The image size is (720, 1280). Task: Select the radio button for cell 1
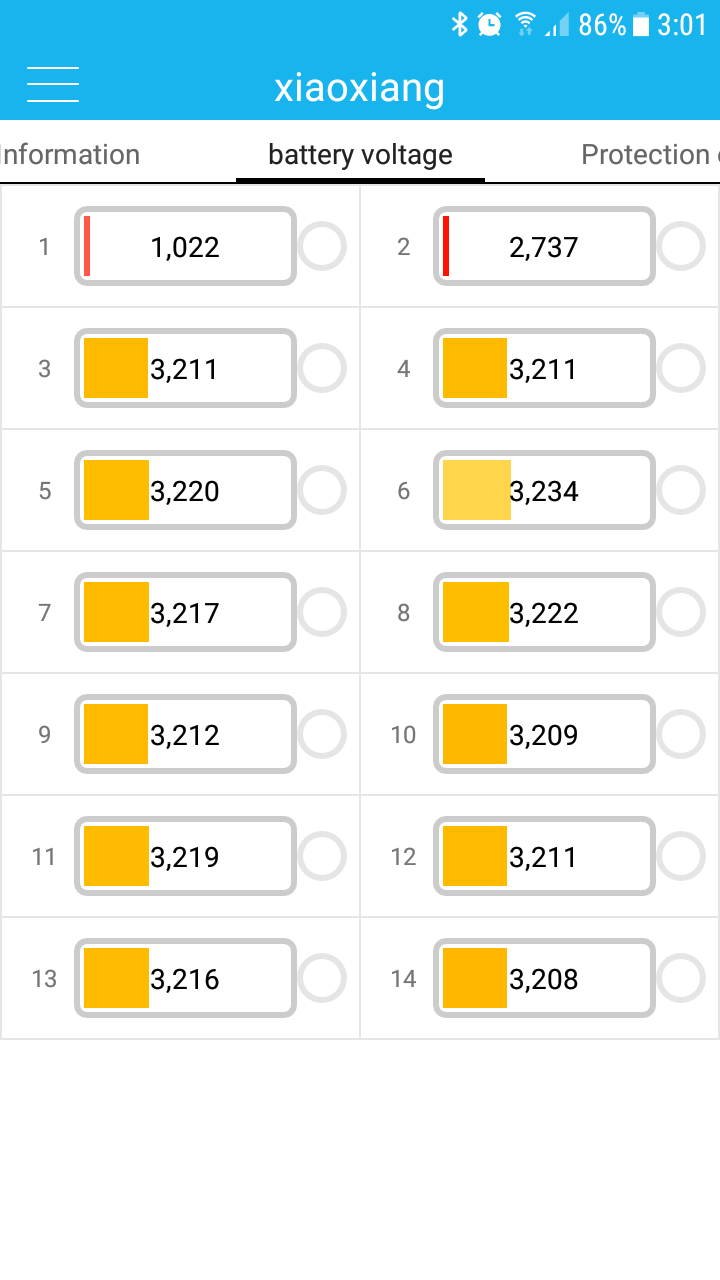[x=322, y=246]
